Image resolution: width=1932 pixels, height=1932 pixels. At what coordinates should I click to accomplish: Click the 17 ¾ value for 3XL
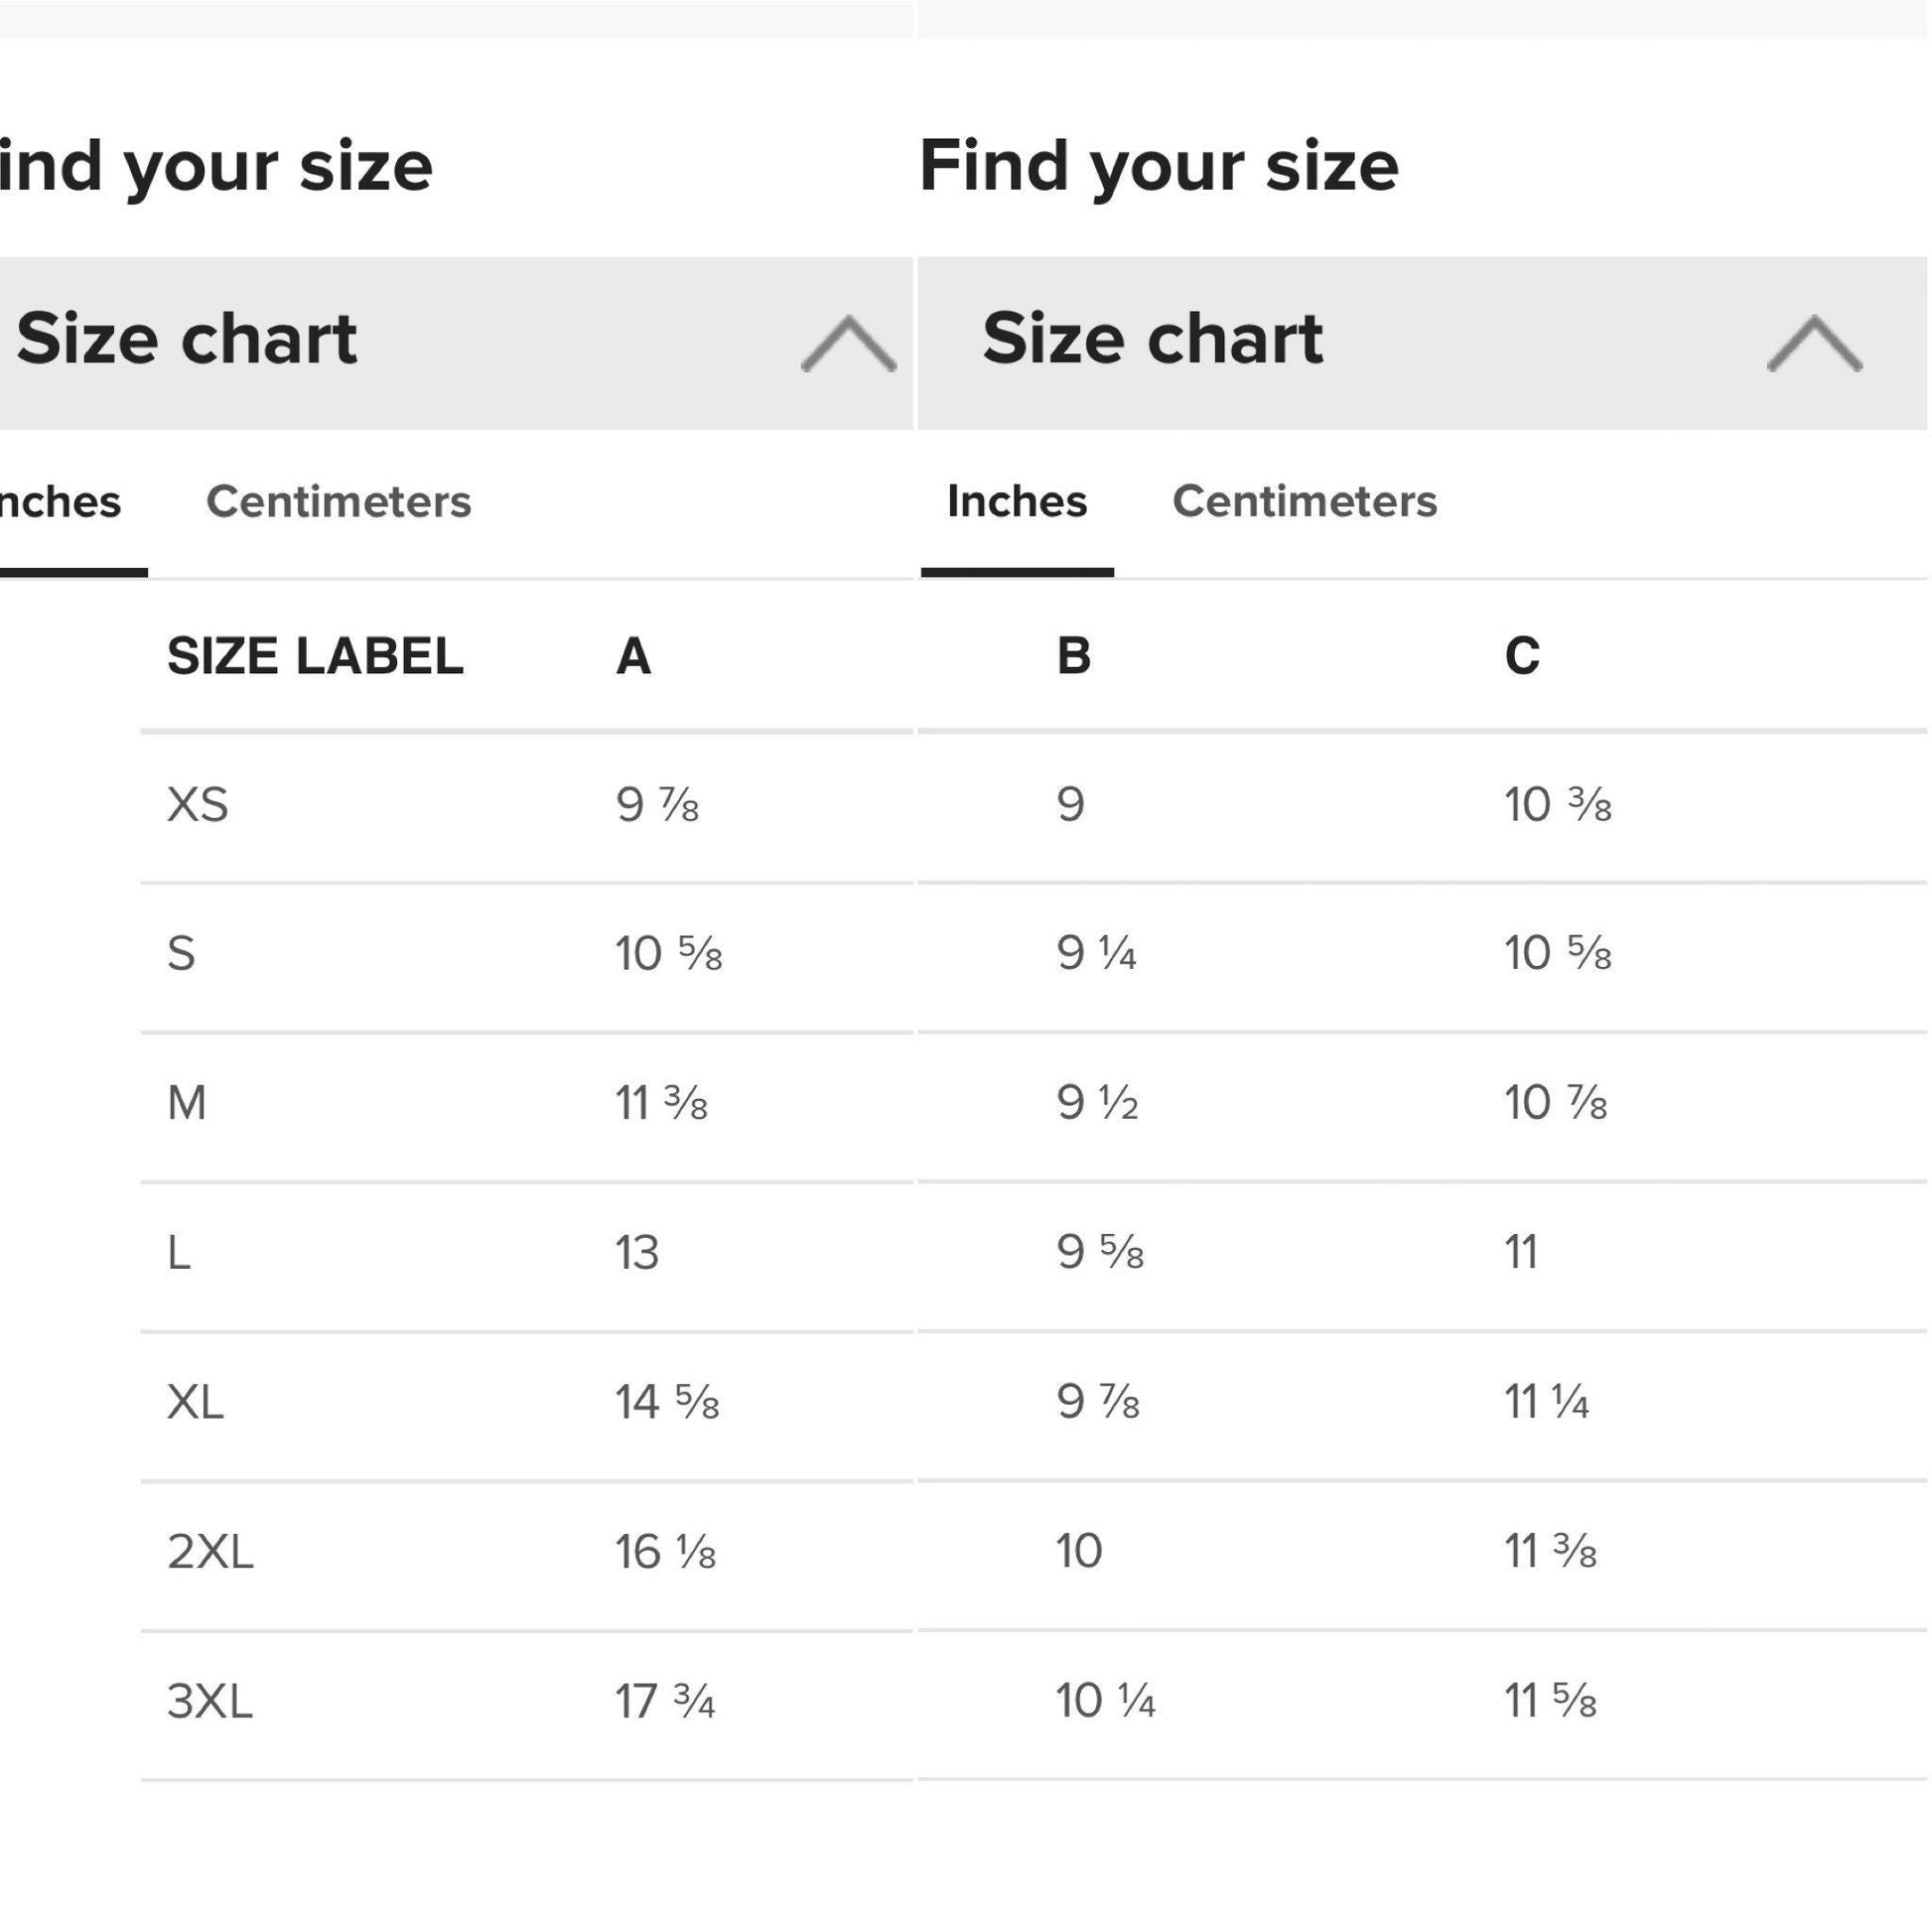click(665, 1701)
